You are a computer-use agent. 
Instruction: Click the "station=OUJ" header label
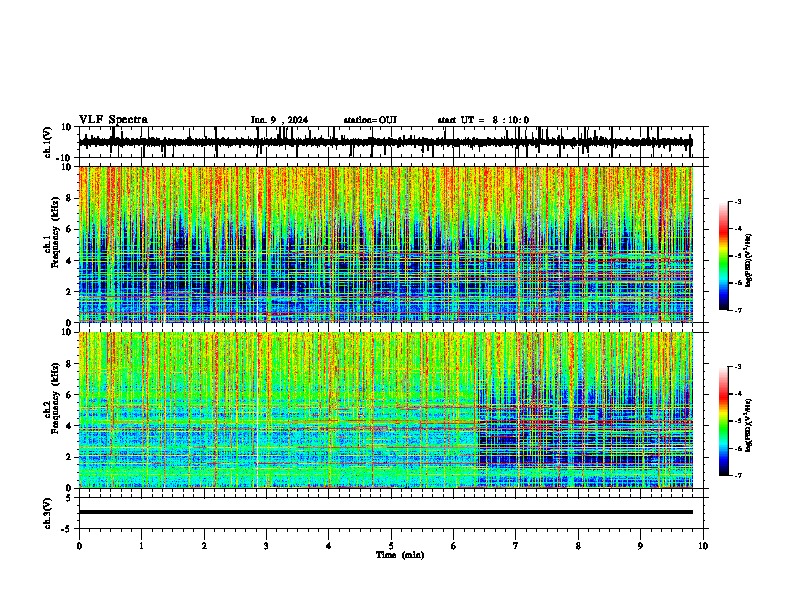click(x=370, y=120)
